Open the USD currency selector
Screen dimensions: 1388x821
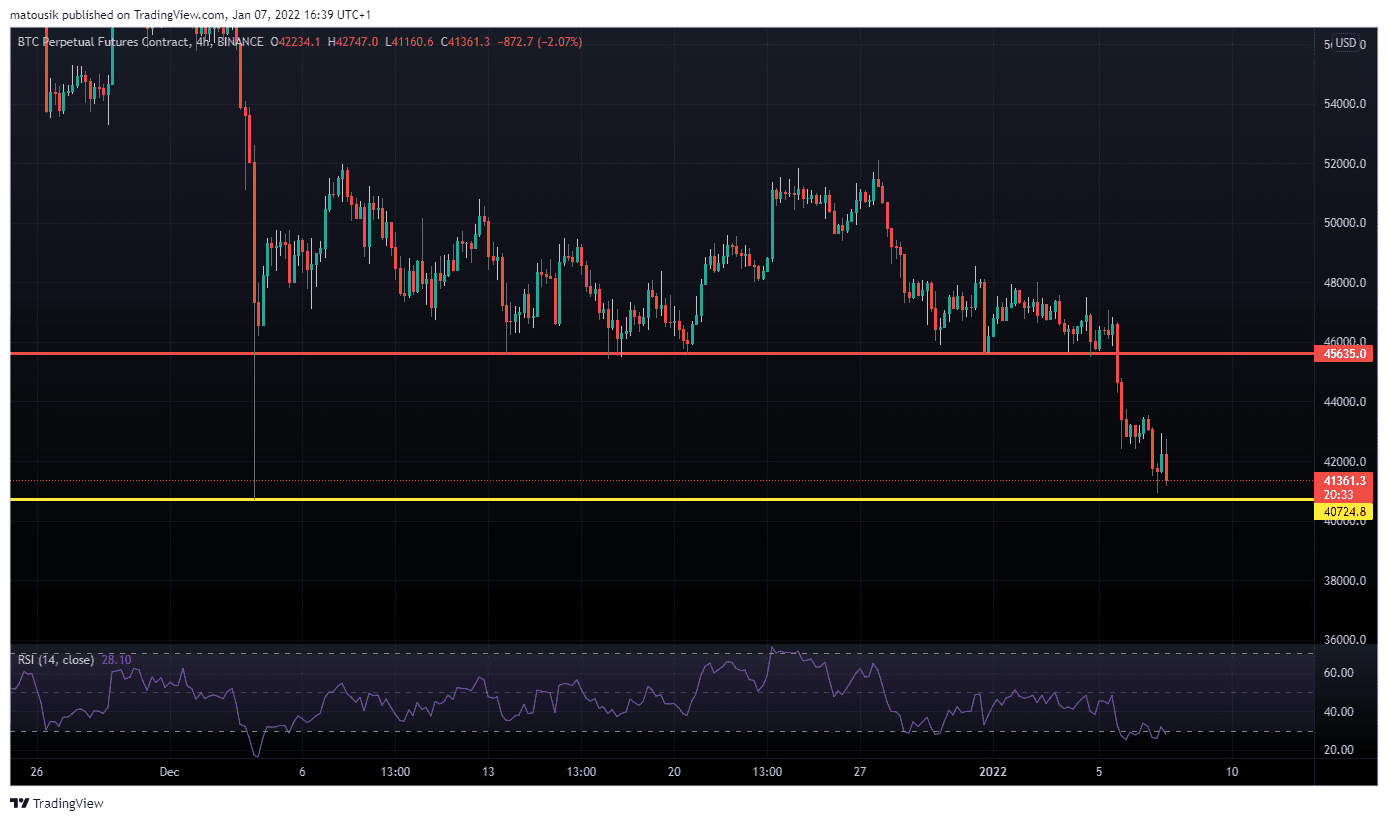point(1345,43)
